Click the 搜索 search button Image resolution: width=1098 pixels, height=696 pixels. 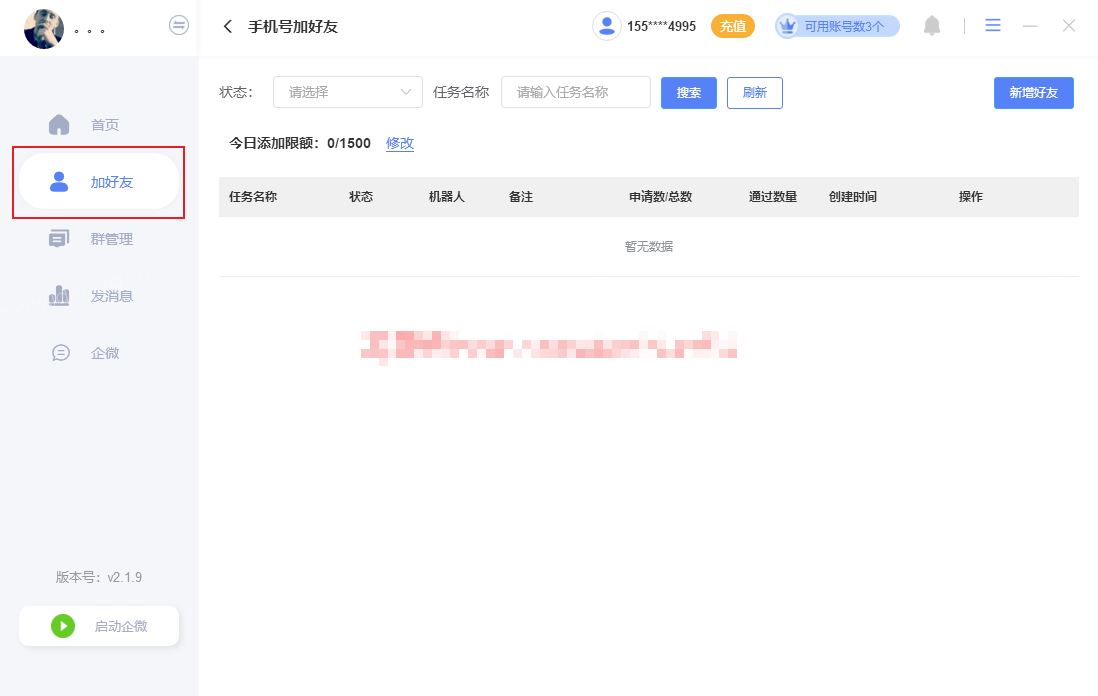pos(688,92)
